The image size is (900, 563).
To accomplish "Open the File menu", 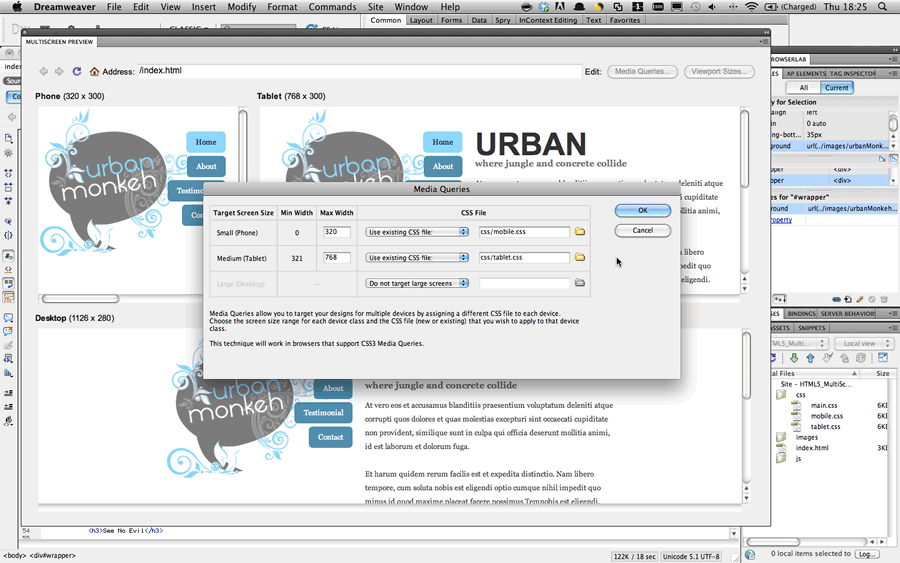I will tap(114, 7).
